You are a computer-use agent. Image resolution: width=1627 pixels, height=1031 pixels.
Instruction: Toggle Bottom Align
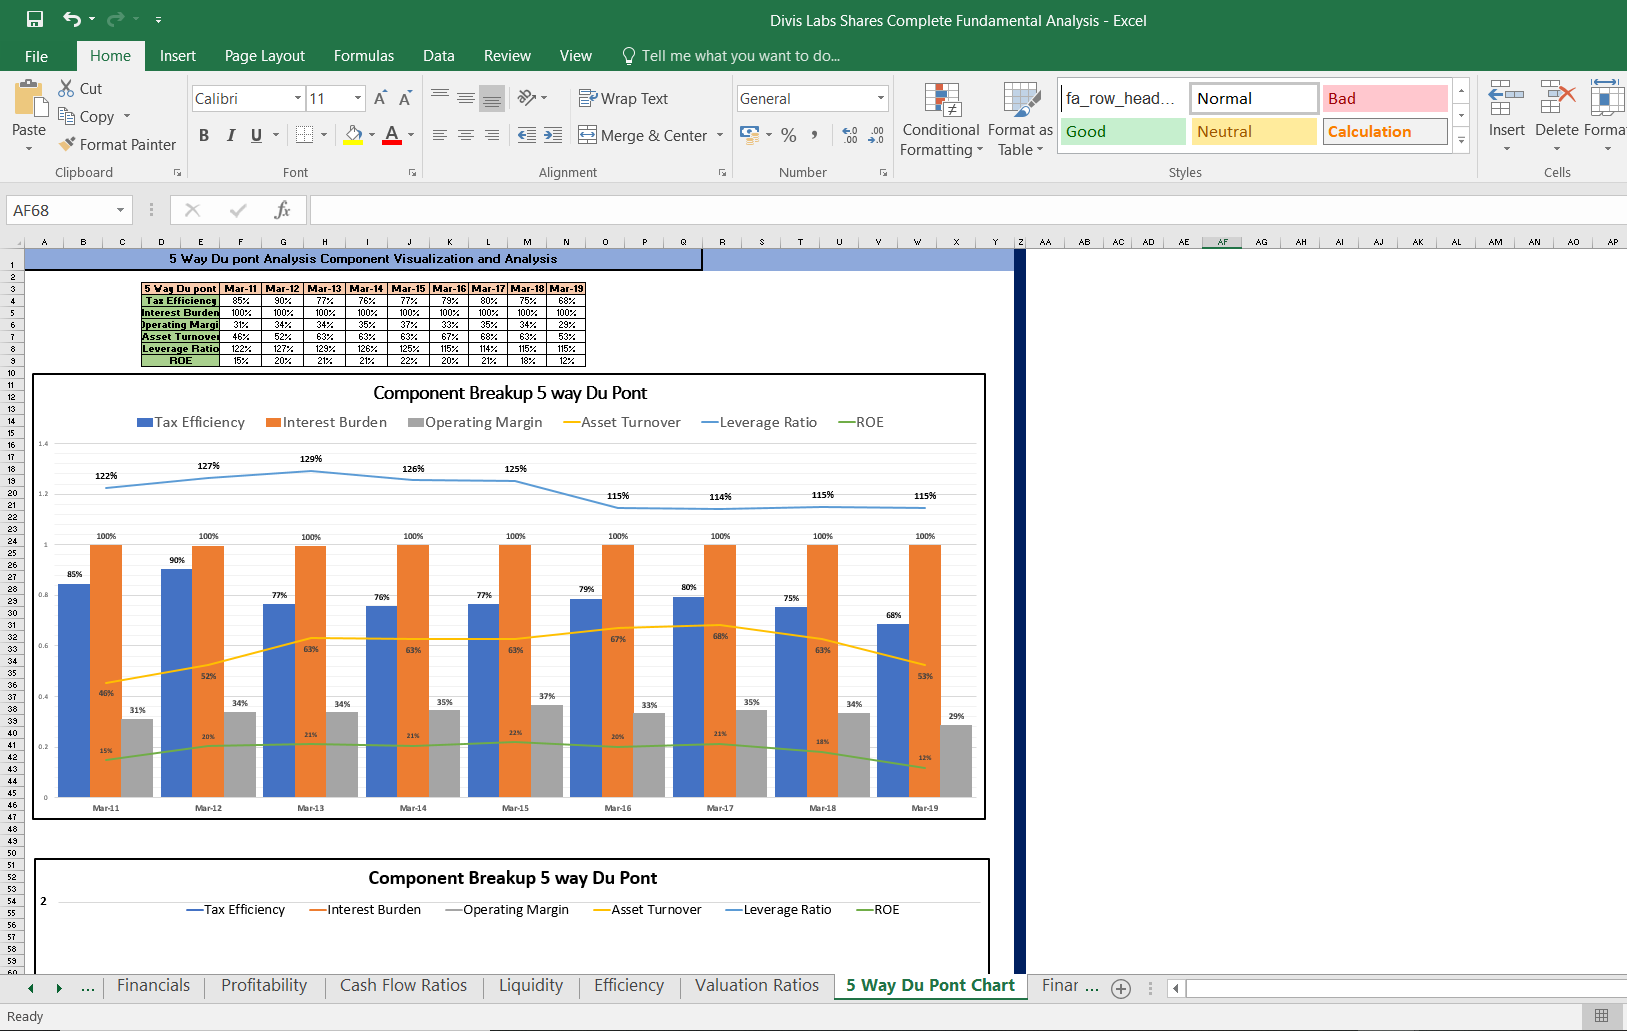(491, 98)
